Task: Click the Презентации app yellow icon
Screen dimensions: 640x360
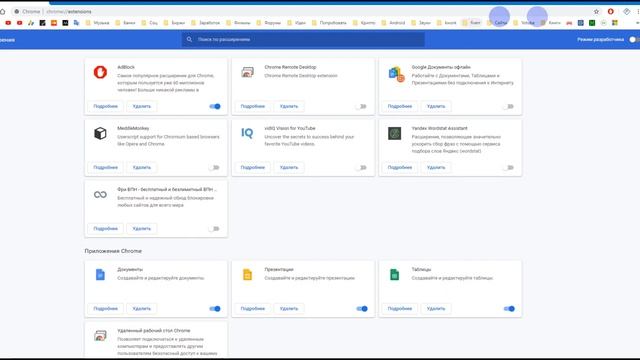Action: pos(247,275)
